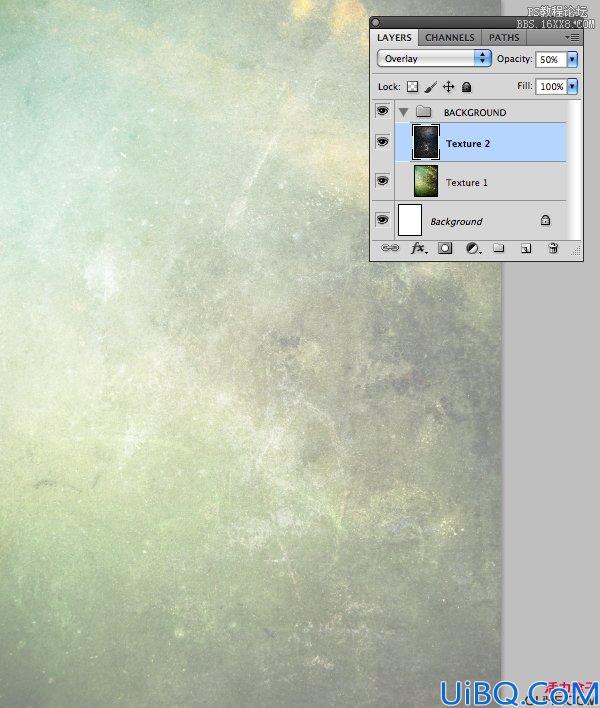This screenshot has height=708, width=600.
Task: Add a layer style with fx
Action: [419, 248]
